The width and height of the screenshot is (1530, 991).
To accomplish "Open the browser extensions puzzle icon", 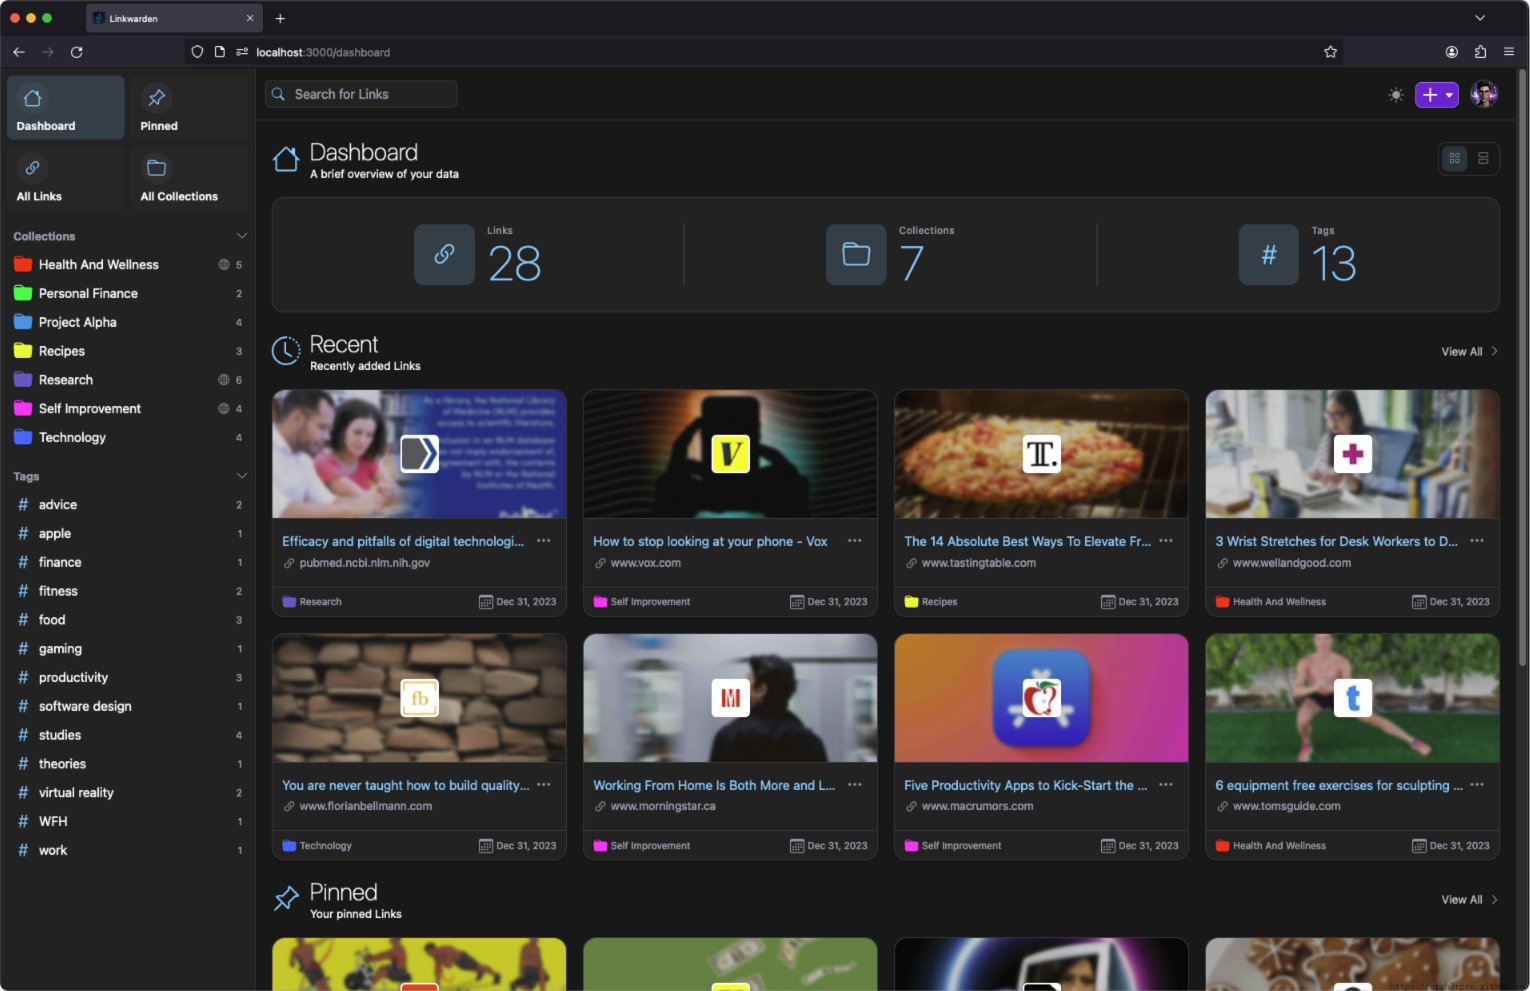I will coord(1480,52).
